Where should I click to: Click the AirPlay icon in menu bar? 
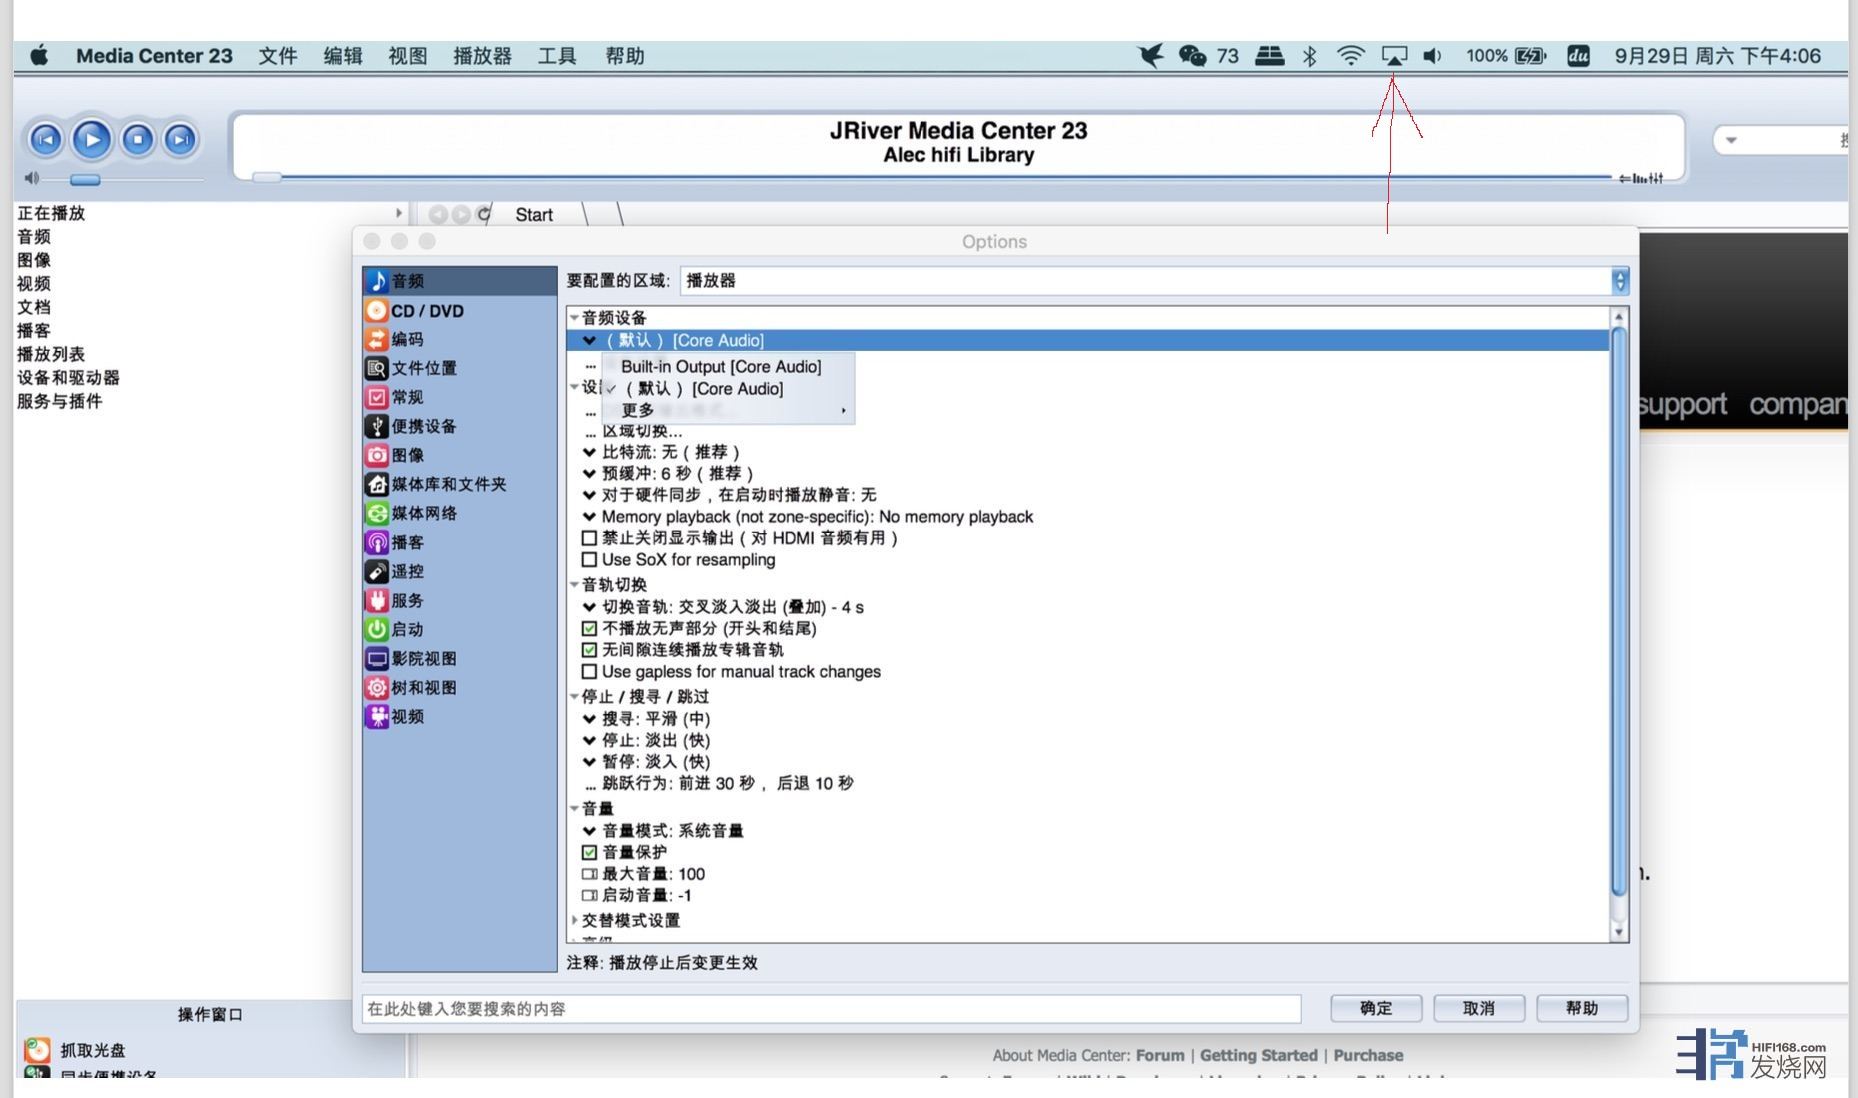(1394, 56)
